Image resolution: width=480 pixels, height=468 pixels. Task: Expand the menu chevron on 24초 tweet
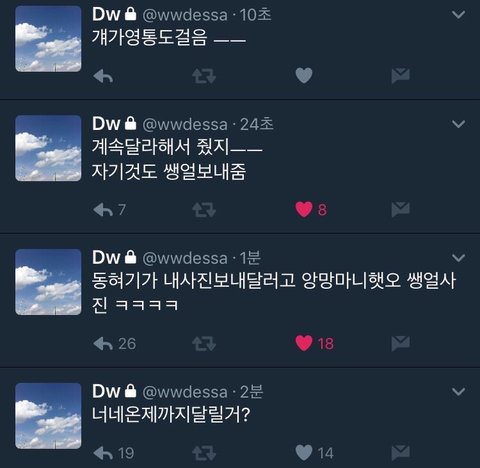pyautogui.click(x=459, y=124)
